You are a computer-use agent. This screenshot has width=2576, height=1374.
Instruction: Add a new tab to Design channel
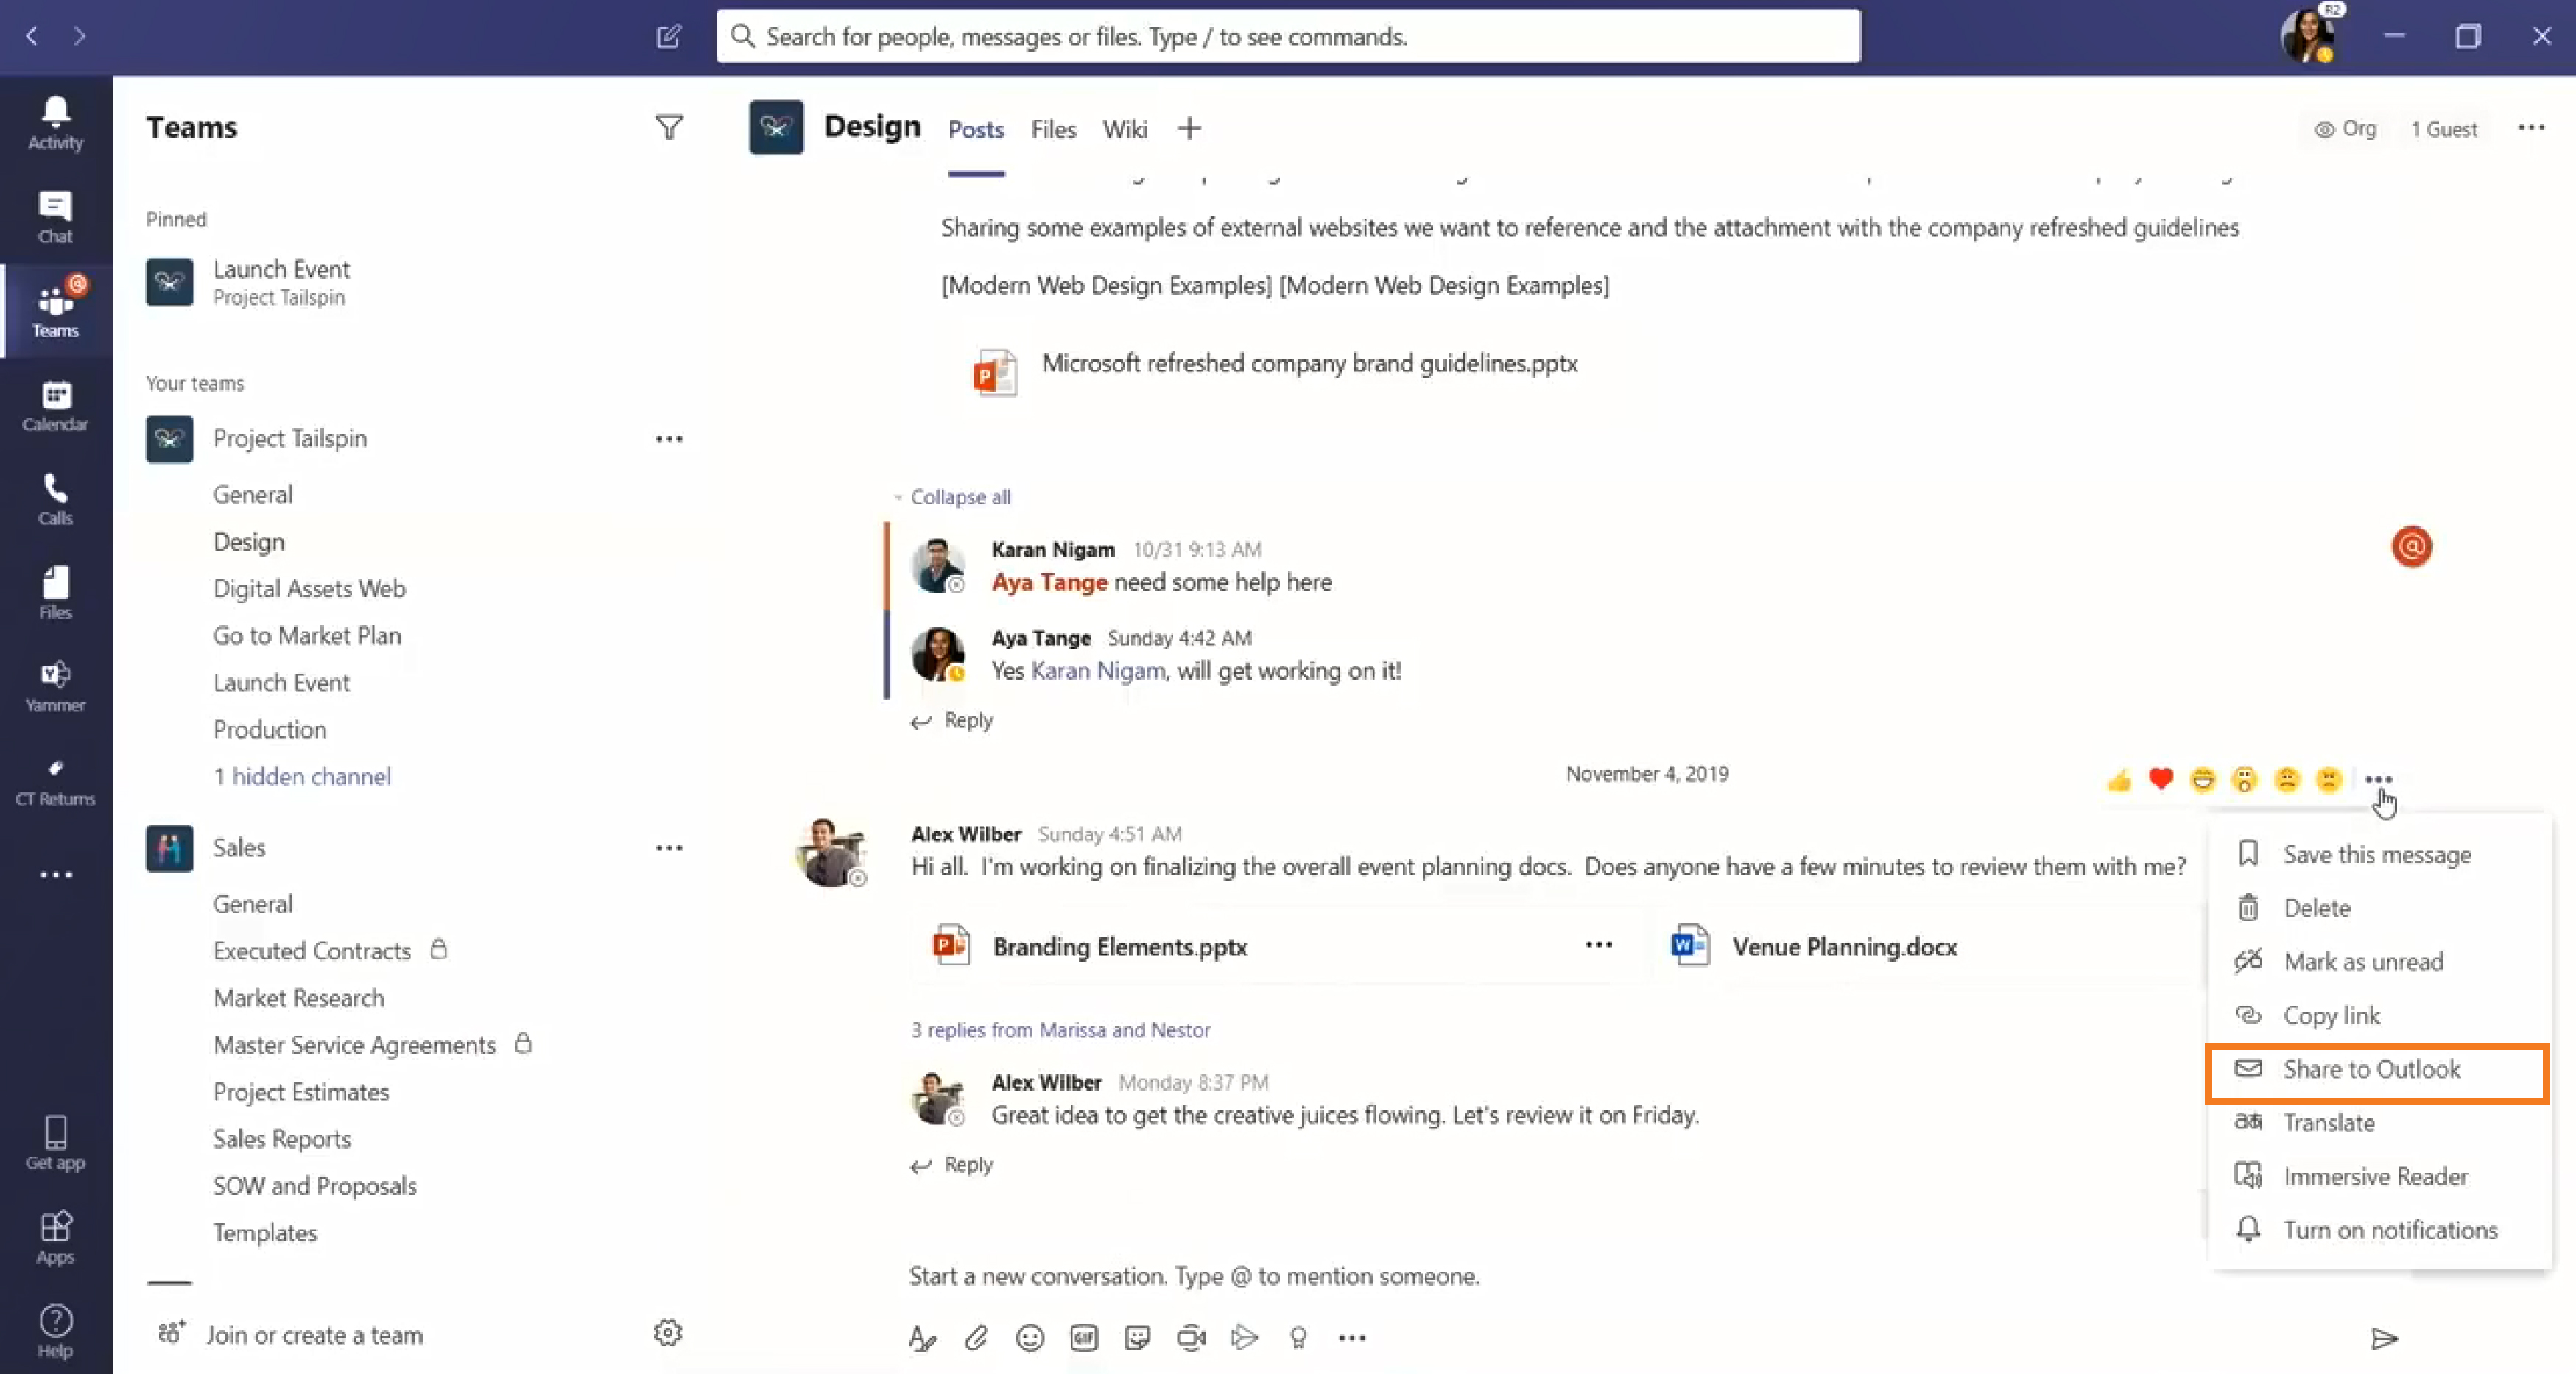click(x=1189, y=128)
